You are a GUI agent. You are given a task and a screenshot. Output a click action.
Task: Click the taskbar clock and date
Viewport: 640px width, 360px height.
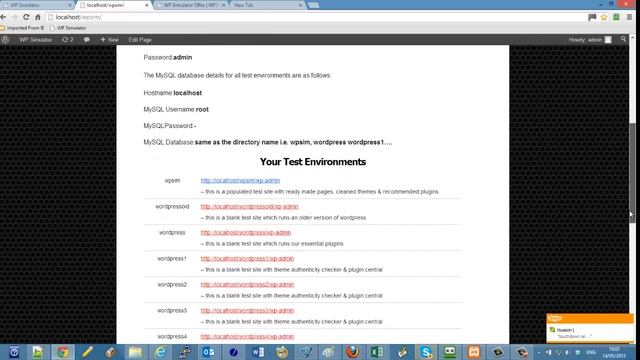coord(614,352)
